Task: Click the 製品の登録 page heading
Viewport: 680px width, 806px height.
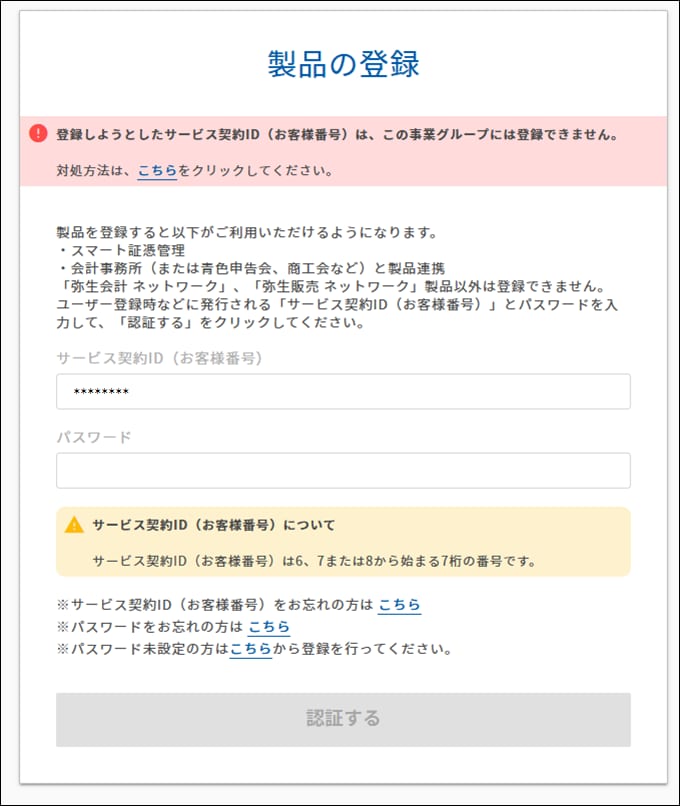Action: pos(343,63)
